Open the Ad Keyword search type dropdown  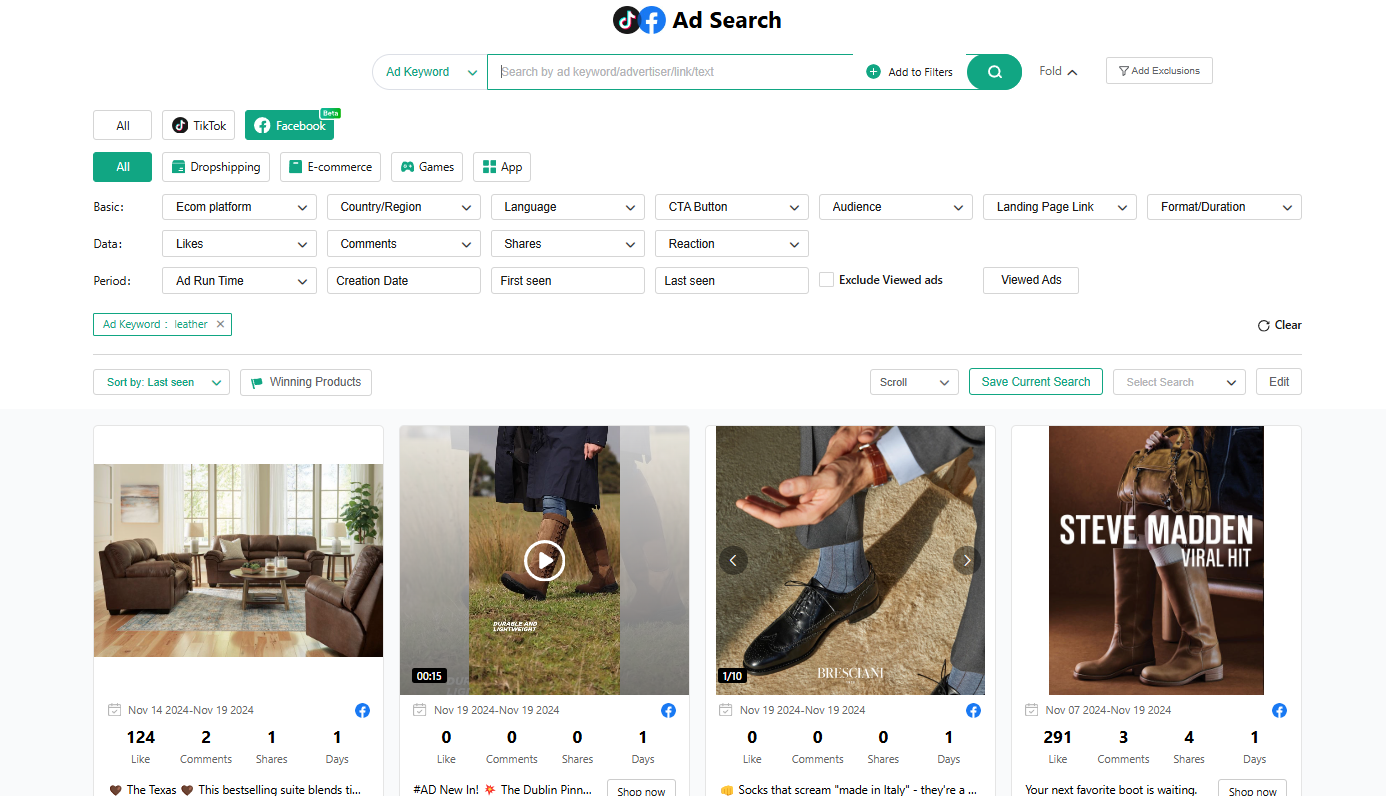430,72
